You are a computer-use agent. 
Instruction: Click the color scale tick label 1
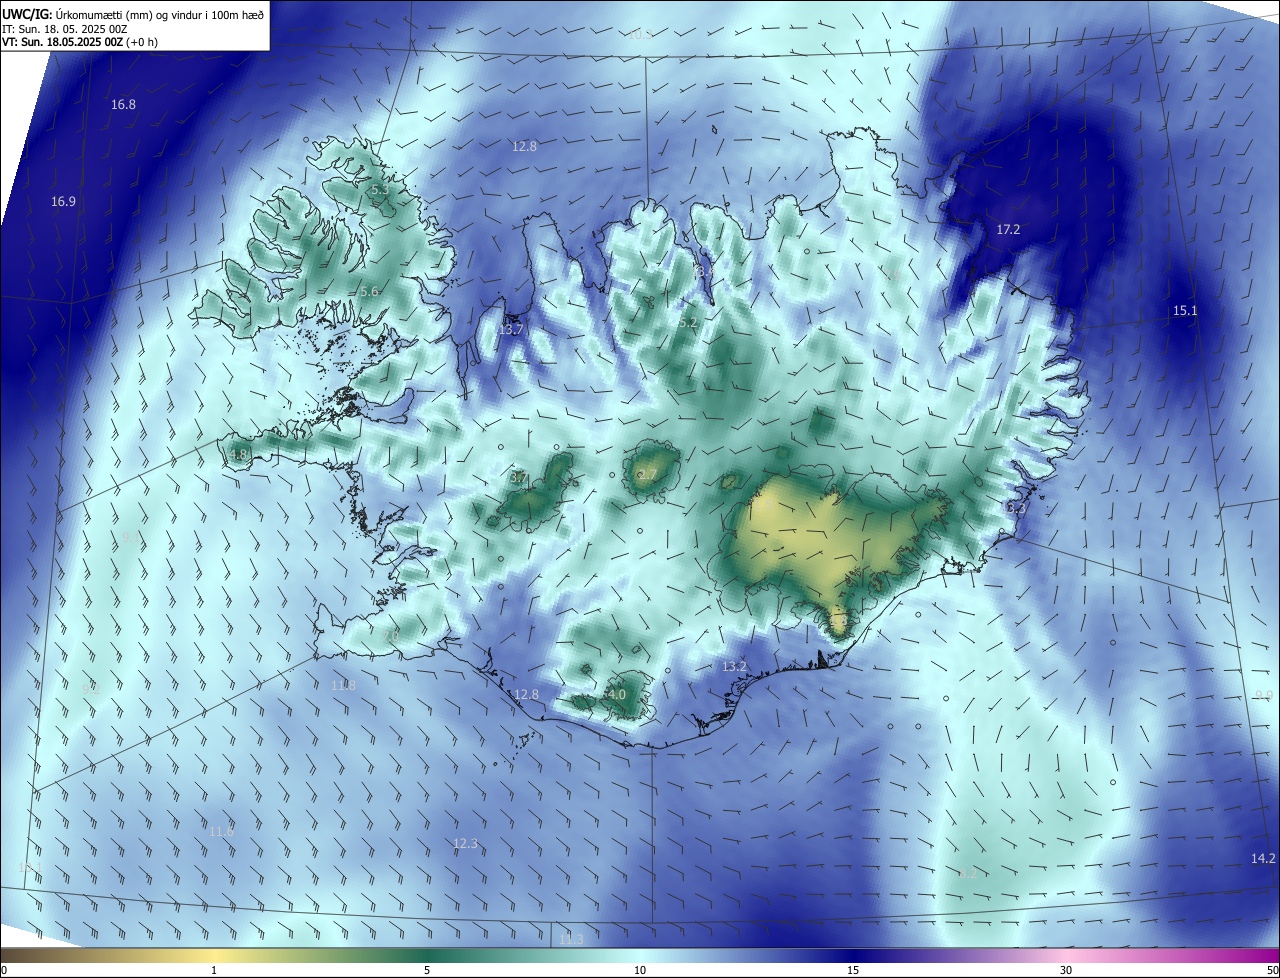pyautogui.click(x=214, y=970)
